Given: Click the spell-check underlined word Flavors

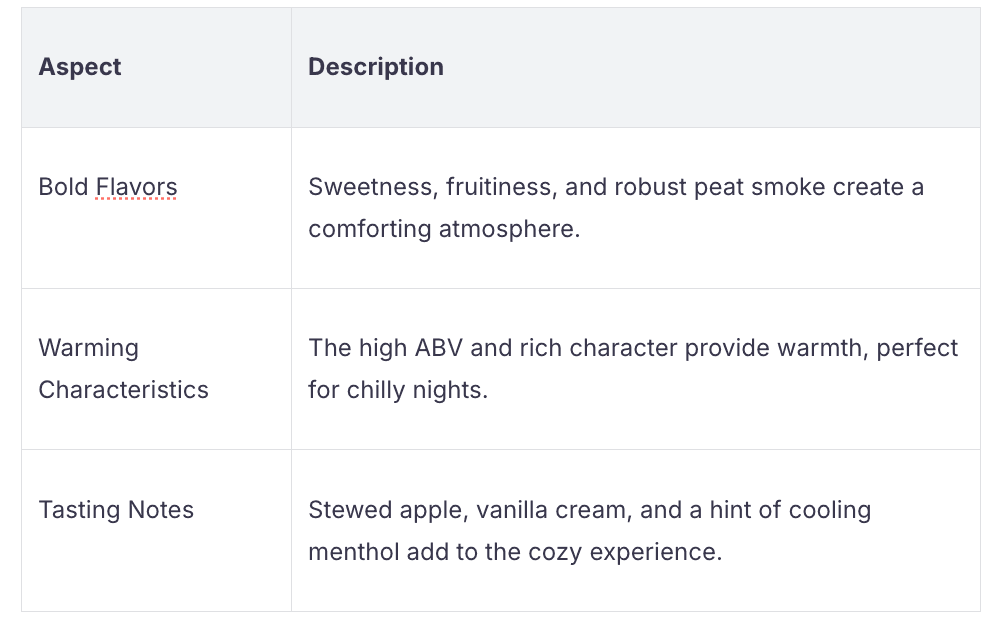Looking at the screenshot, I should [136, 187].
